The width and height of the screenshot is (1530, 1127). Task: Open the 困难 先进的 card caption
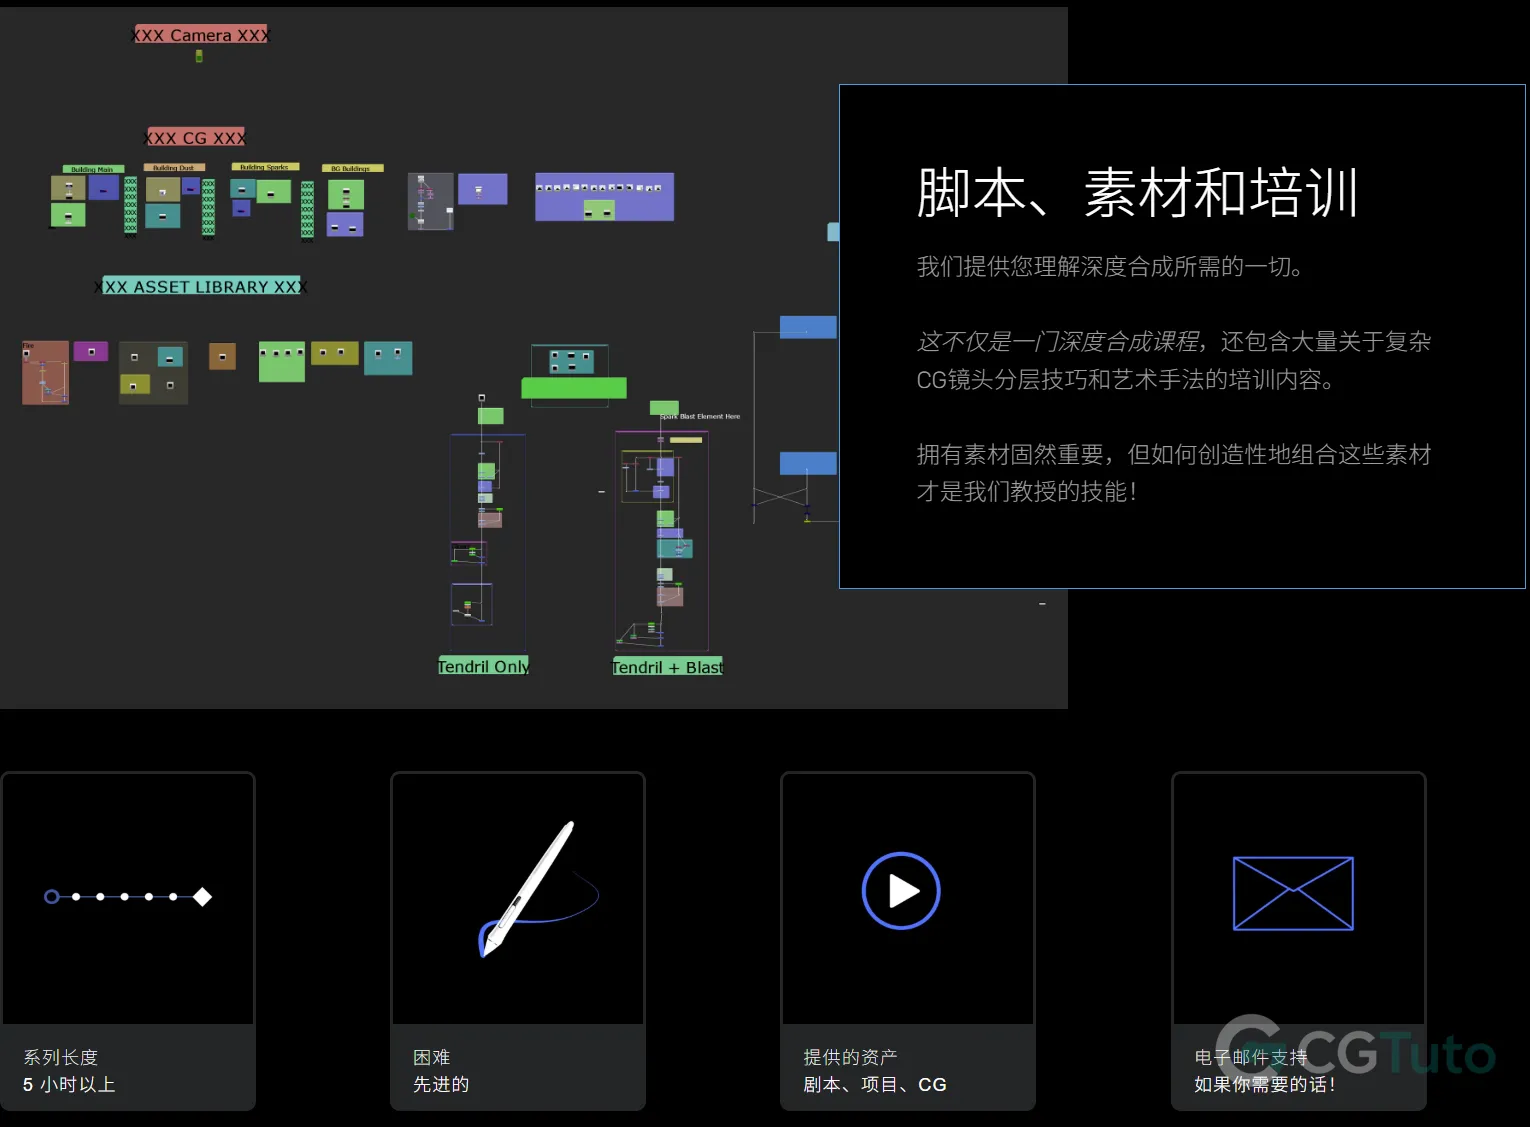[x=518, y=1068]
